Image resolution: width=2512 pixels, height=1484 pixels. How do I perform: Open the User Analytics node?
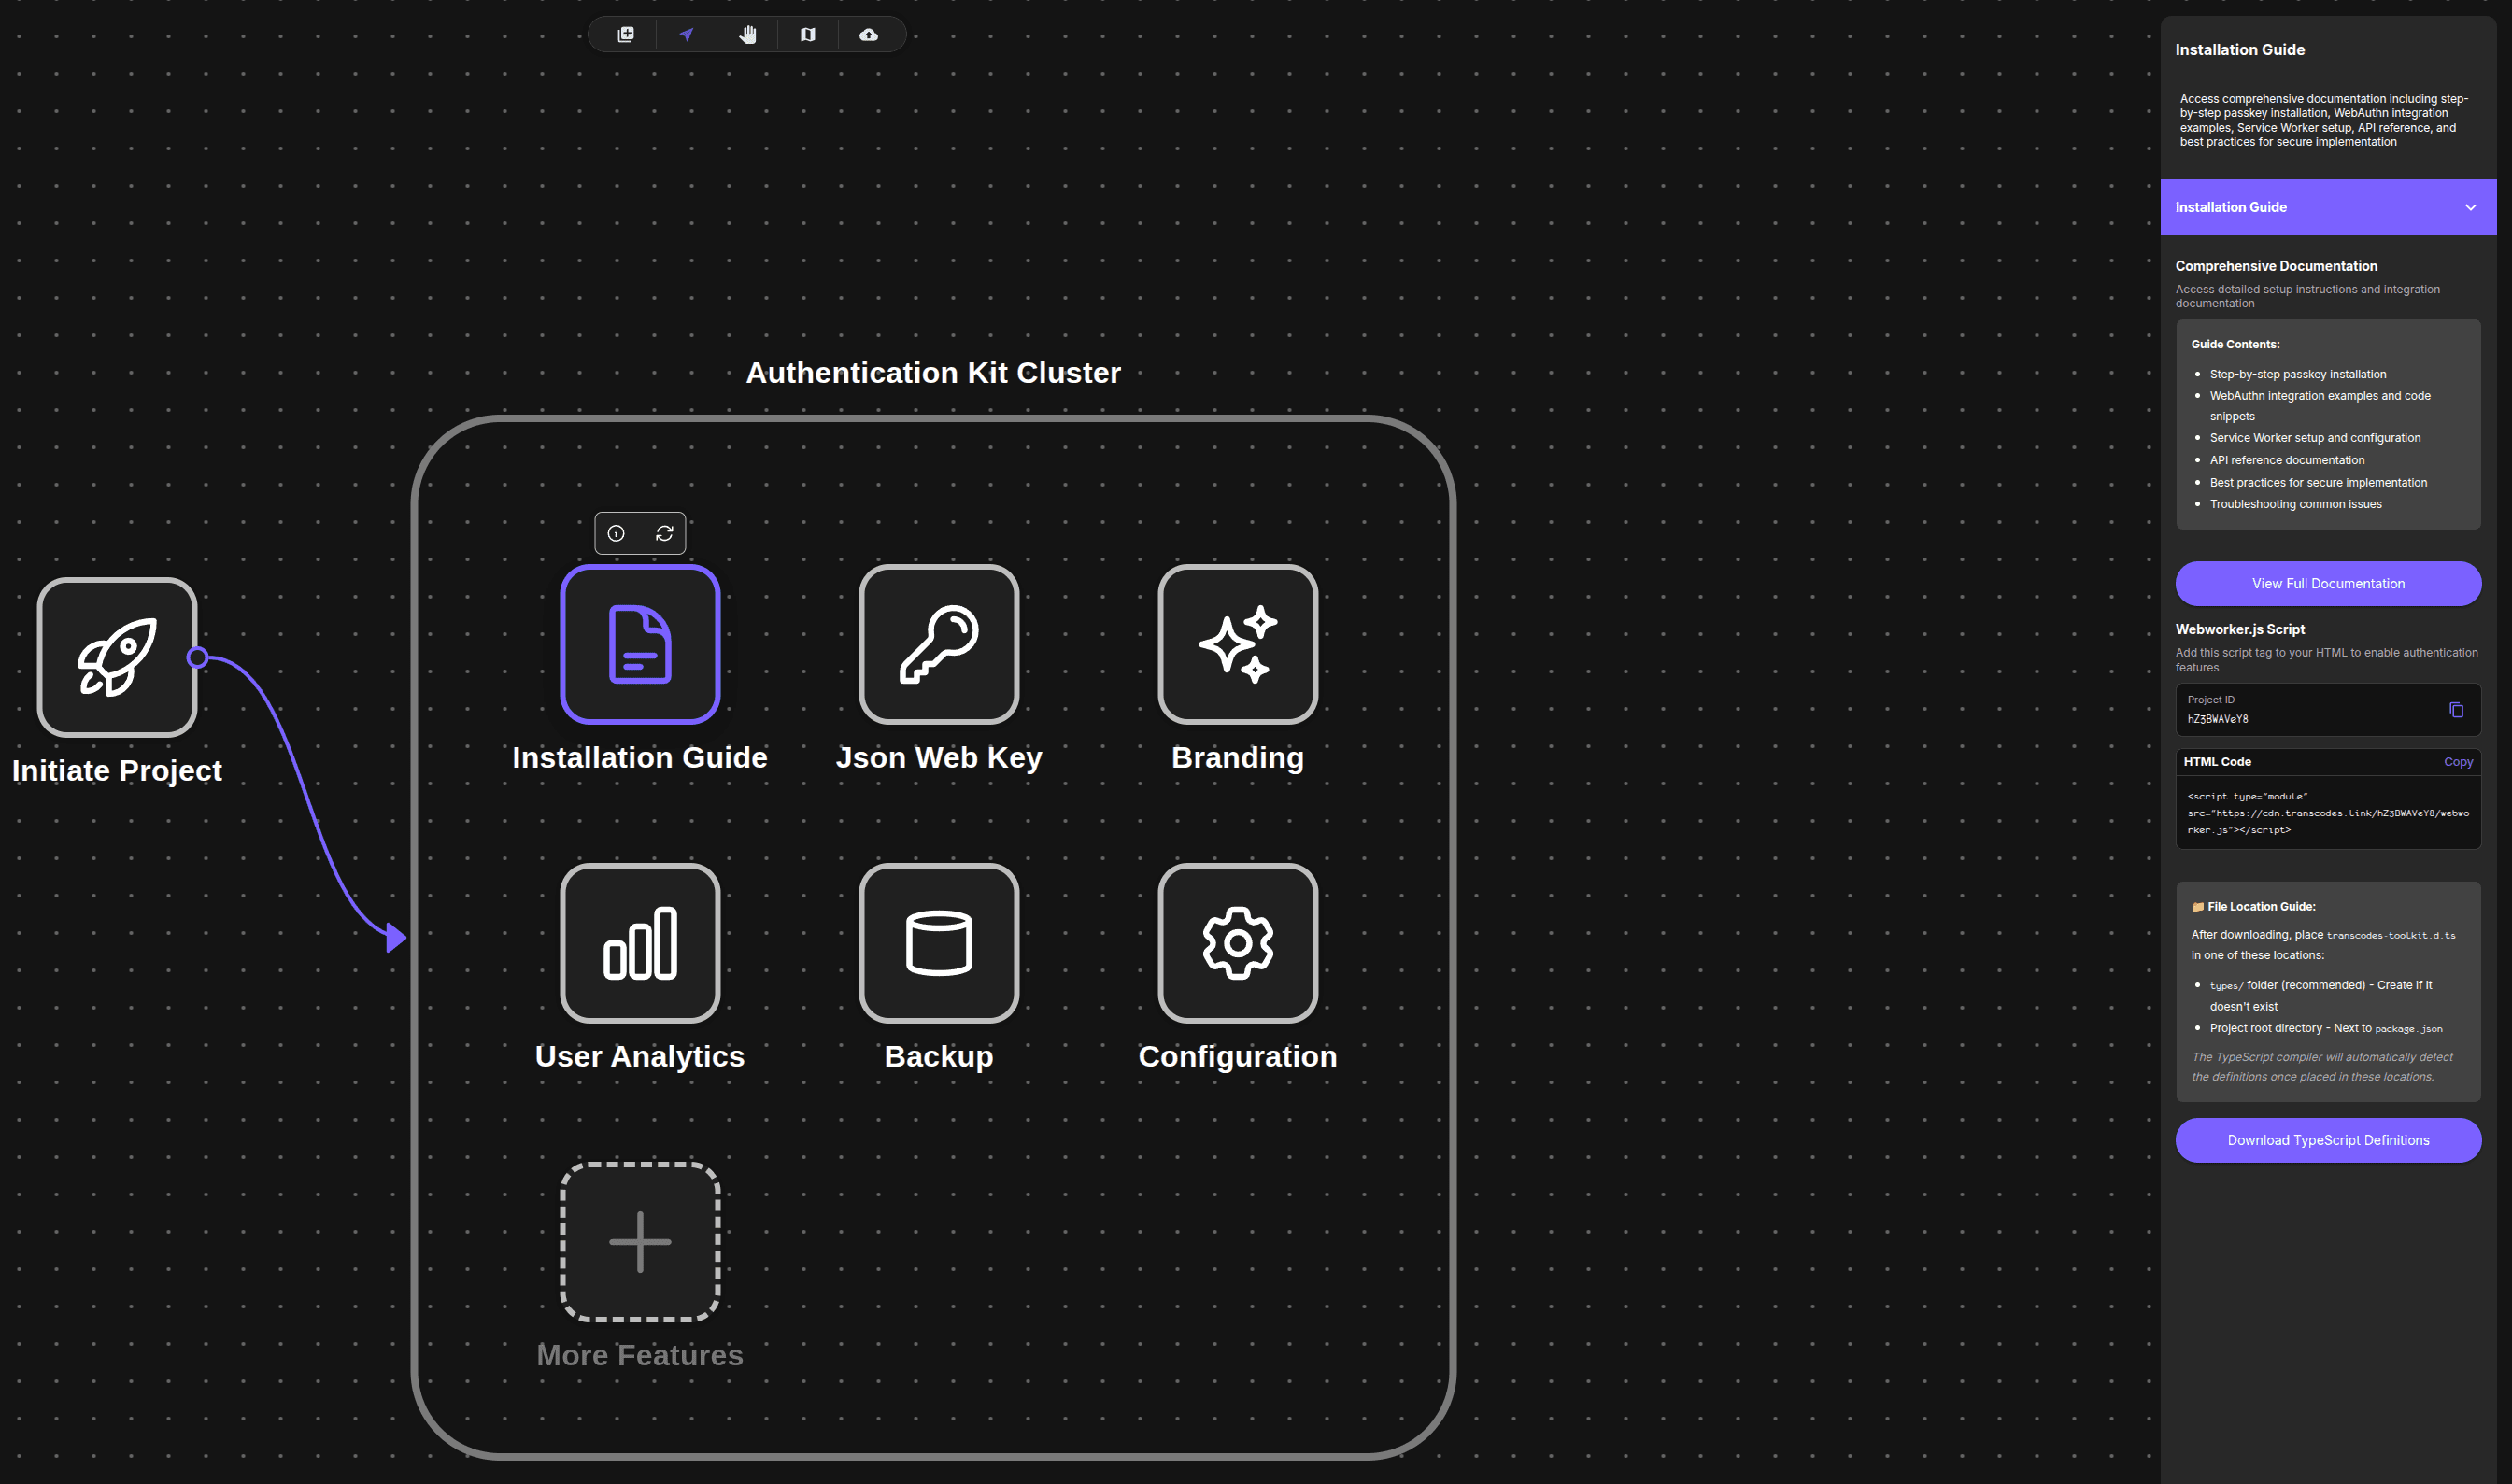(x=640, y=943)
